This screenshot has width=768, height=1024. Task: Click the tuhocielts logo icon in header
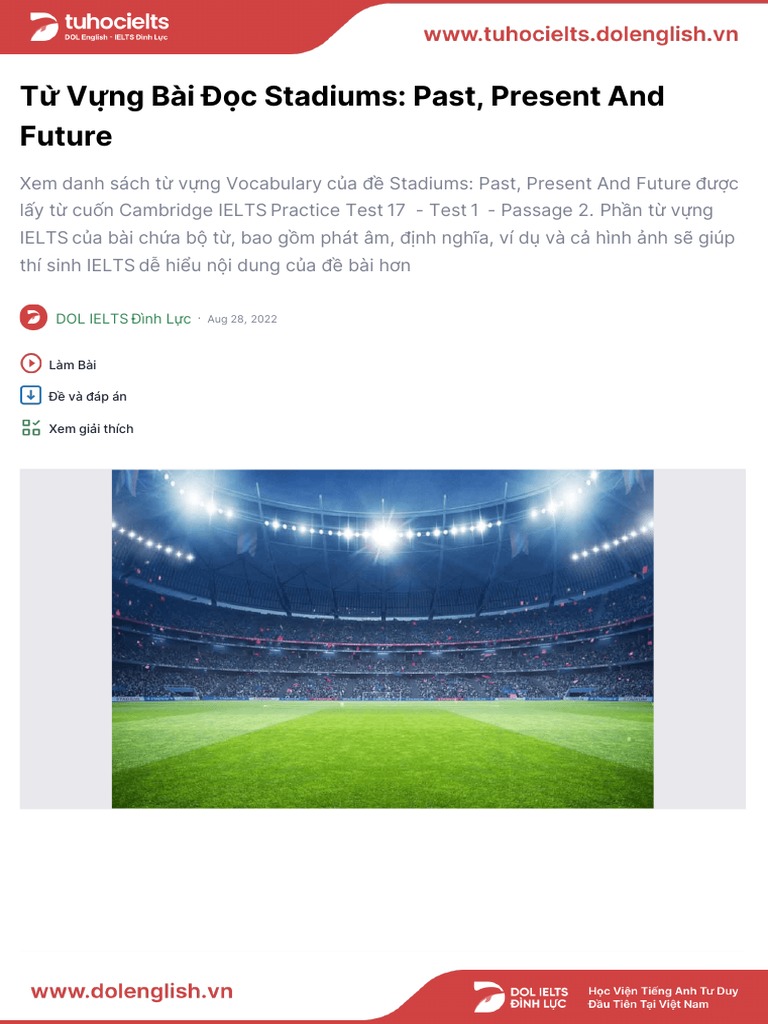[44, 27]
